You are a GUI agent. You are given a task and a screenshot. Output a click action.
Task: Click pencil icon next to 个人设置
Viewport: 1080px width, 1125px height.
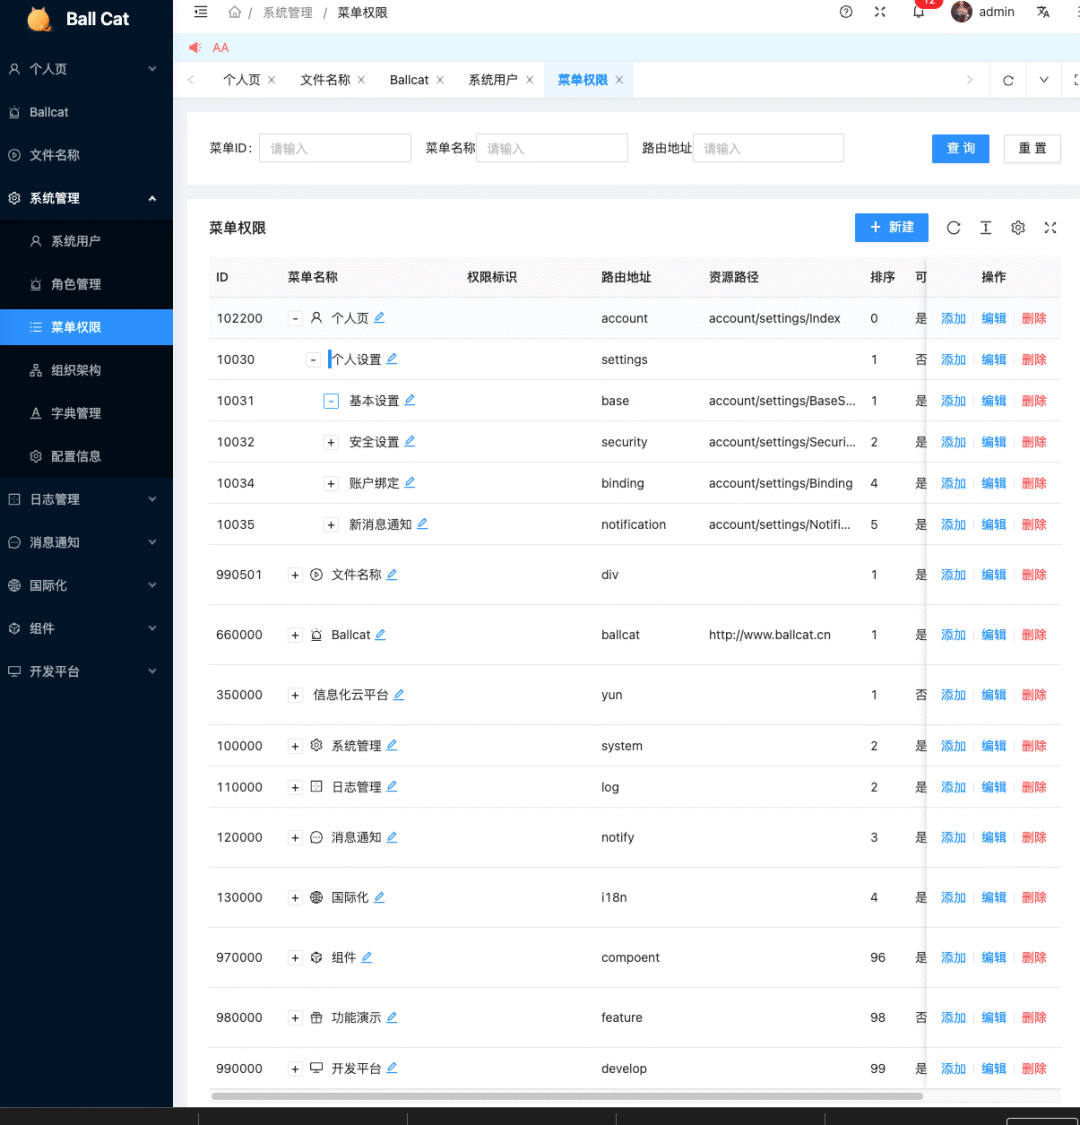pyautogui.click(x=392, y=359)
